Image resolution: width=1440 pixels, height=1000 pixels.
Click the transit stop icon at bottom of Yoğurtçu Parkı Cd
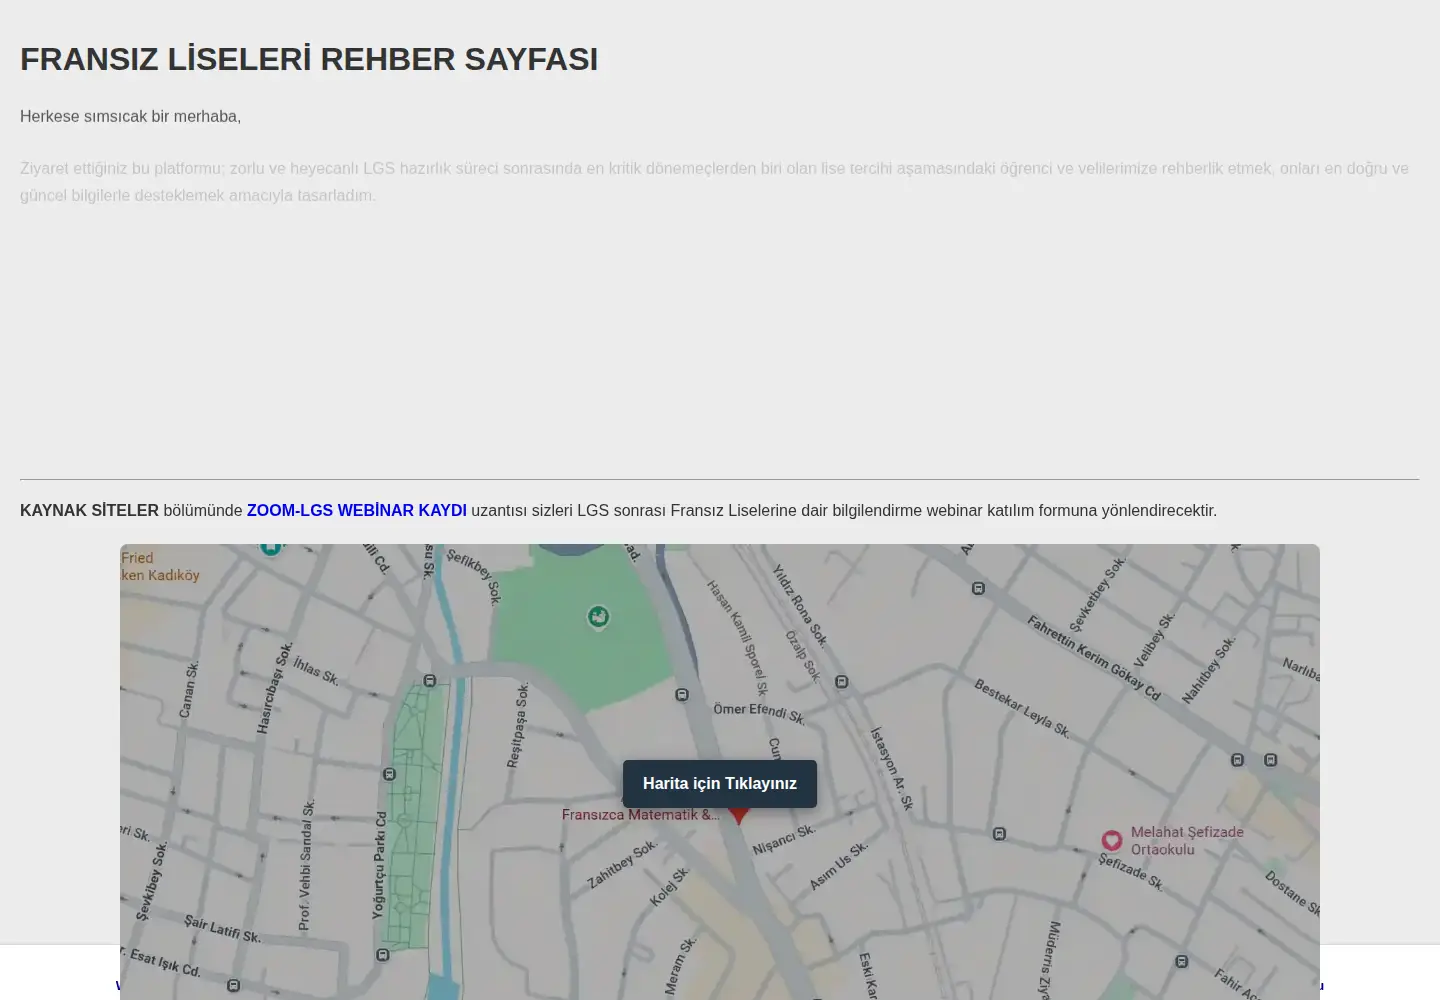[383, 955]
